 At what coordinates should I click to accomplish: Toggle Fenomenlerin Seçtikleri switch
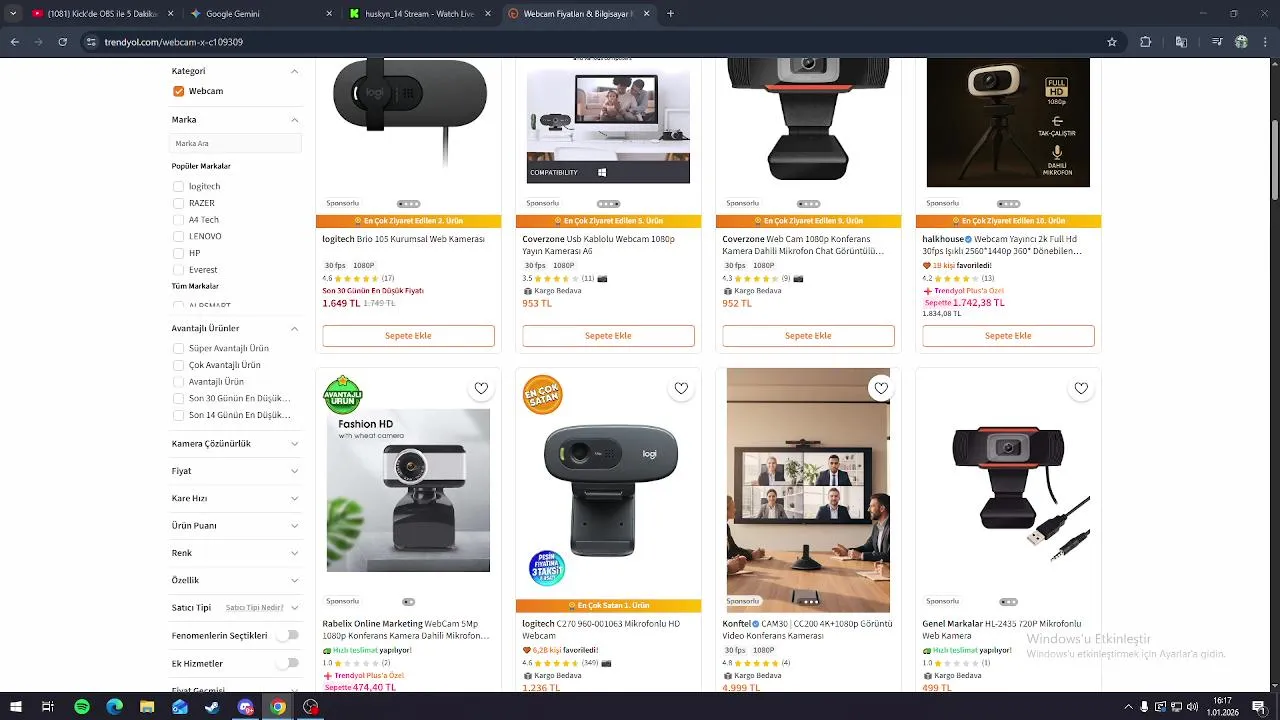288,635
